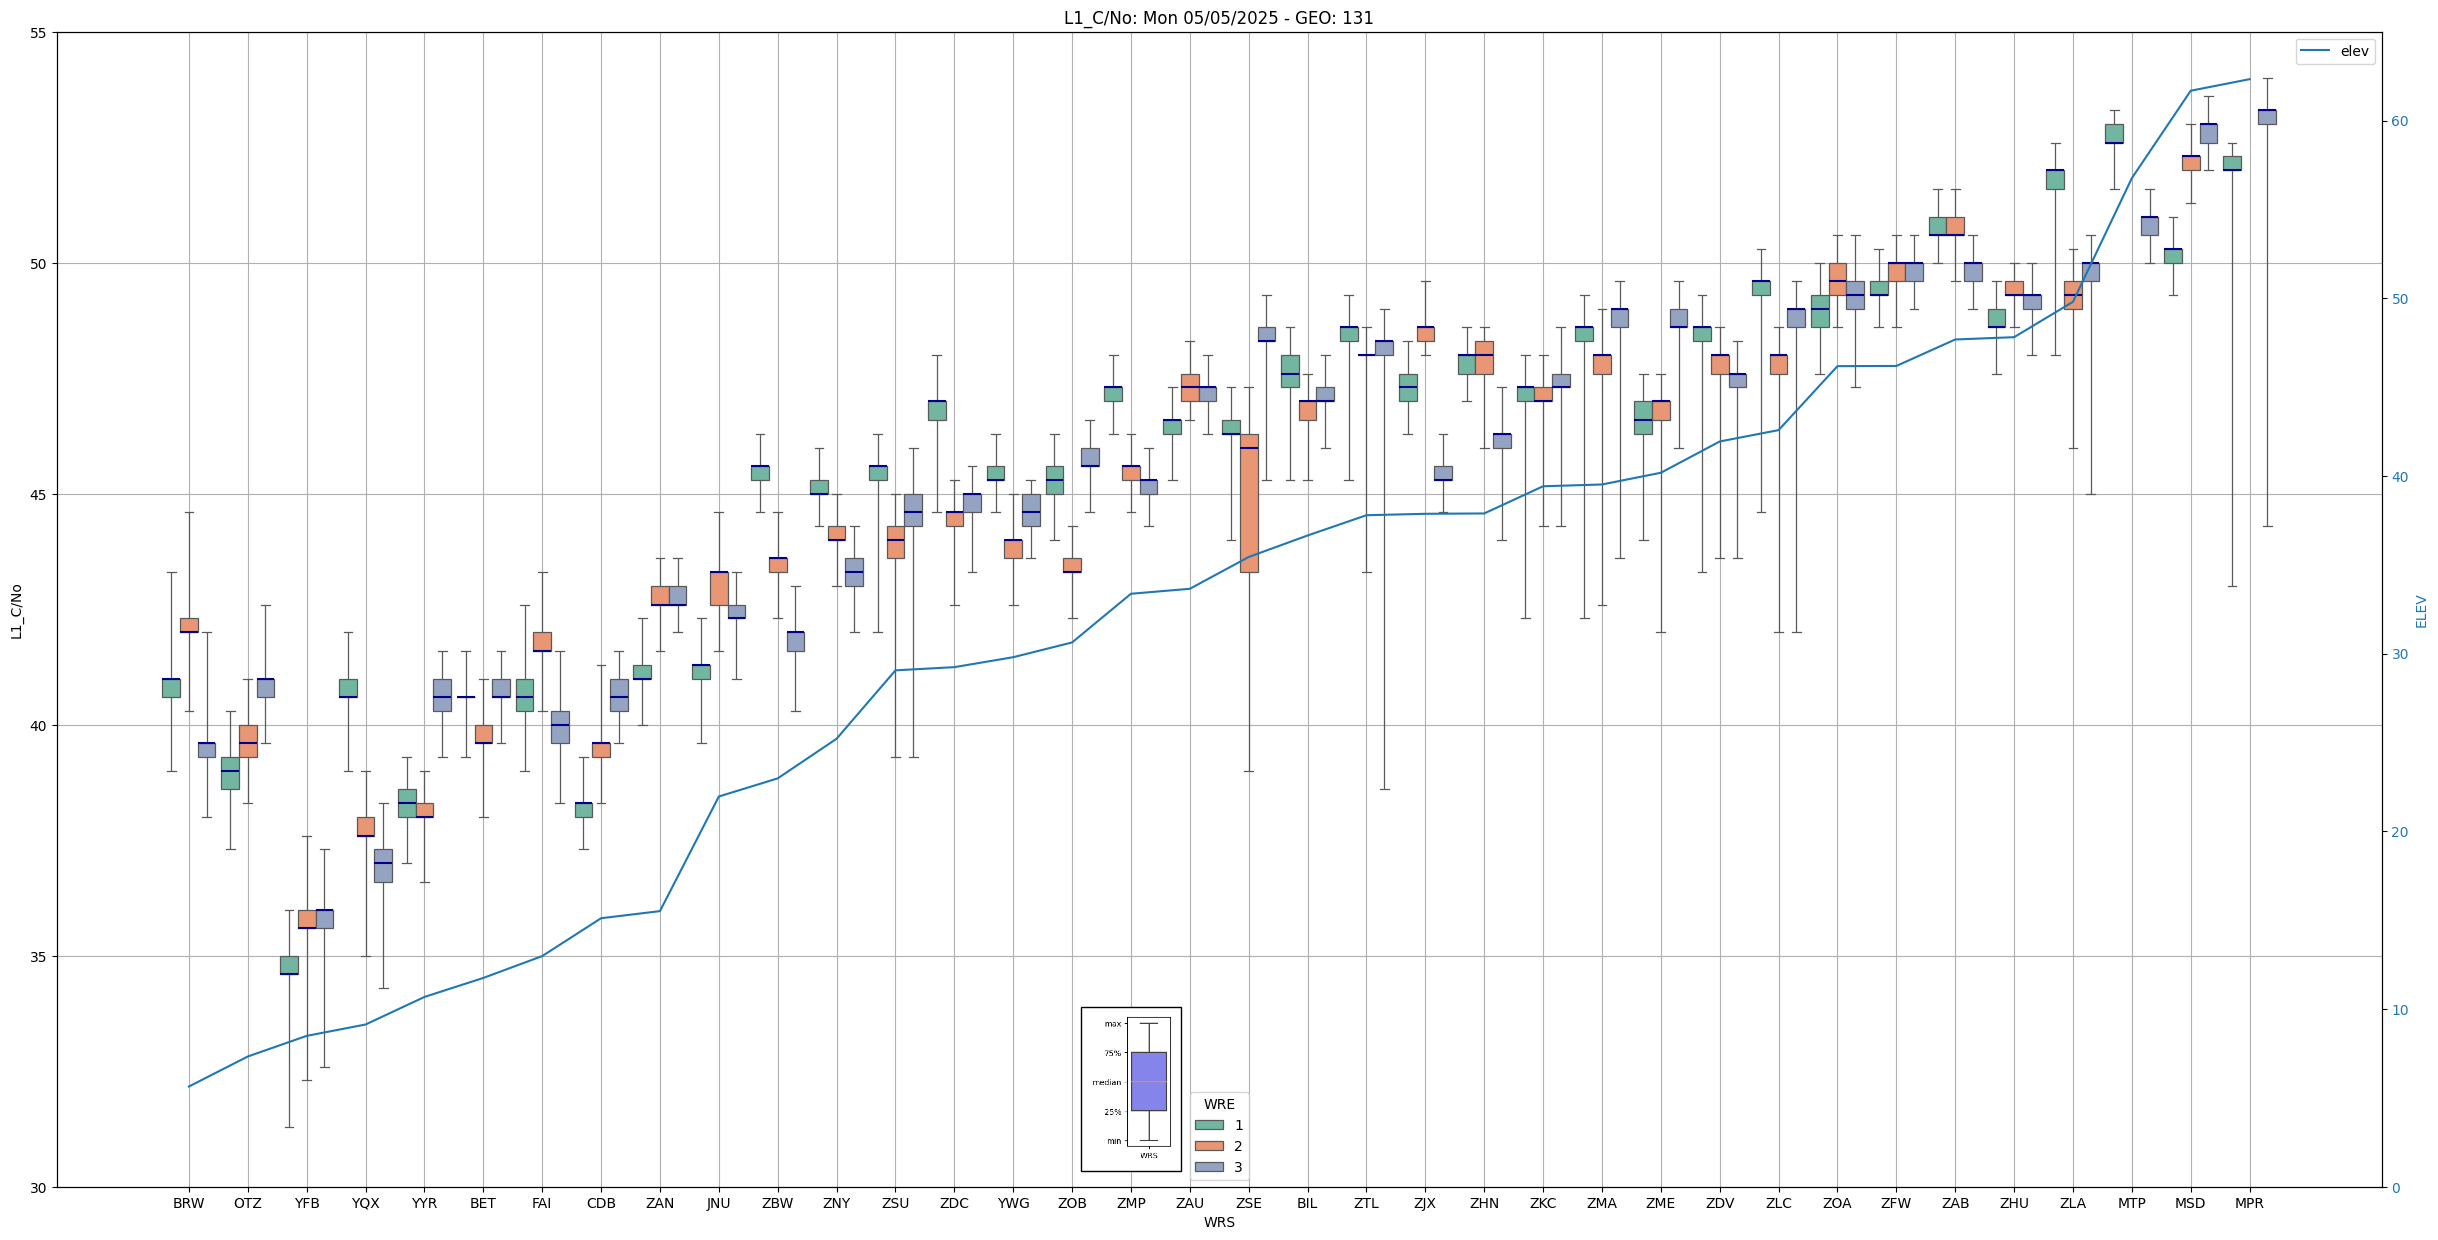Click the WRE legend title
Viewport: 2438px width, 1240px height.
coord(1219,1104)
